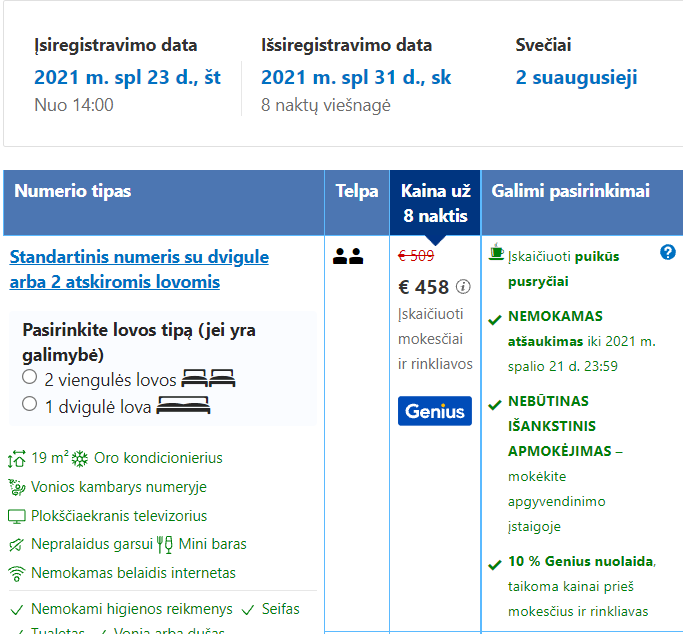Click the Mini baras fork and glass icon
This screenshot has width=683, height=634.
click(165, 544)
